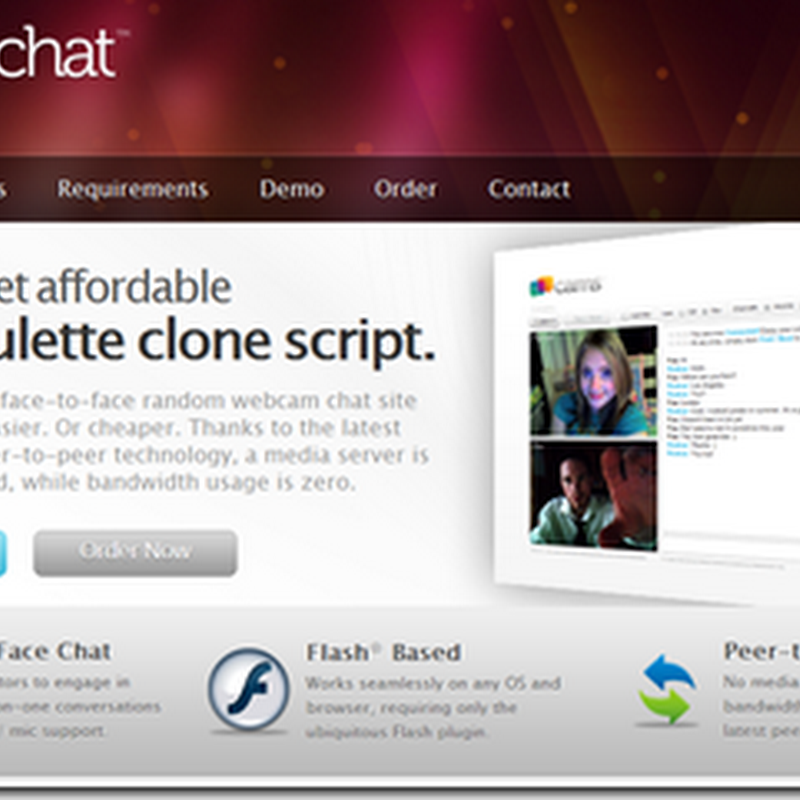The width and height of the screenshot is (800, 800).
Task: Click the webcam chat site description paragraph
Action: [x=214, y=441]
